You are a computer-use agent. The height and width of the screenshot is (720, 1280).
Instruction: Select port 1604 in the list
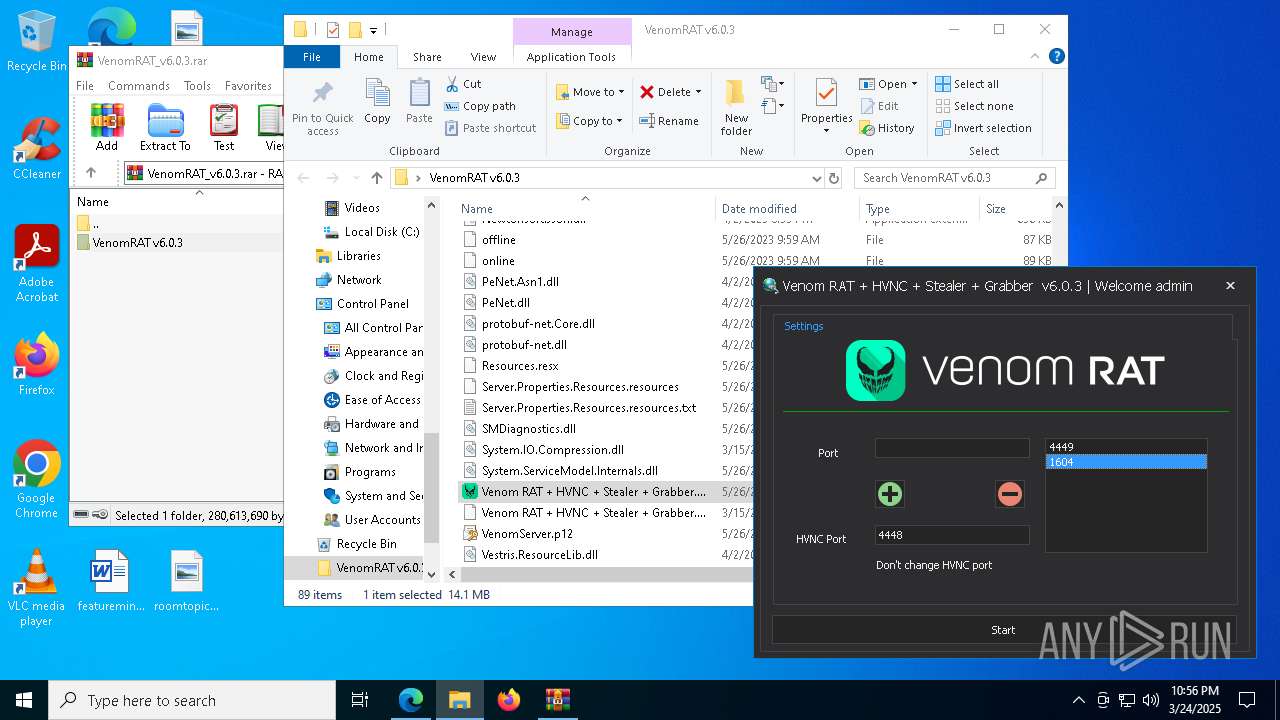point(1126,462)
